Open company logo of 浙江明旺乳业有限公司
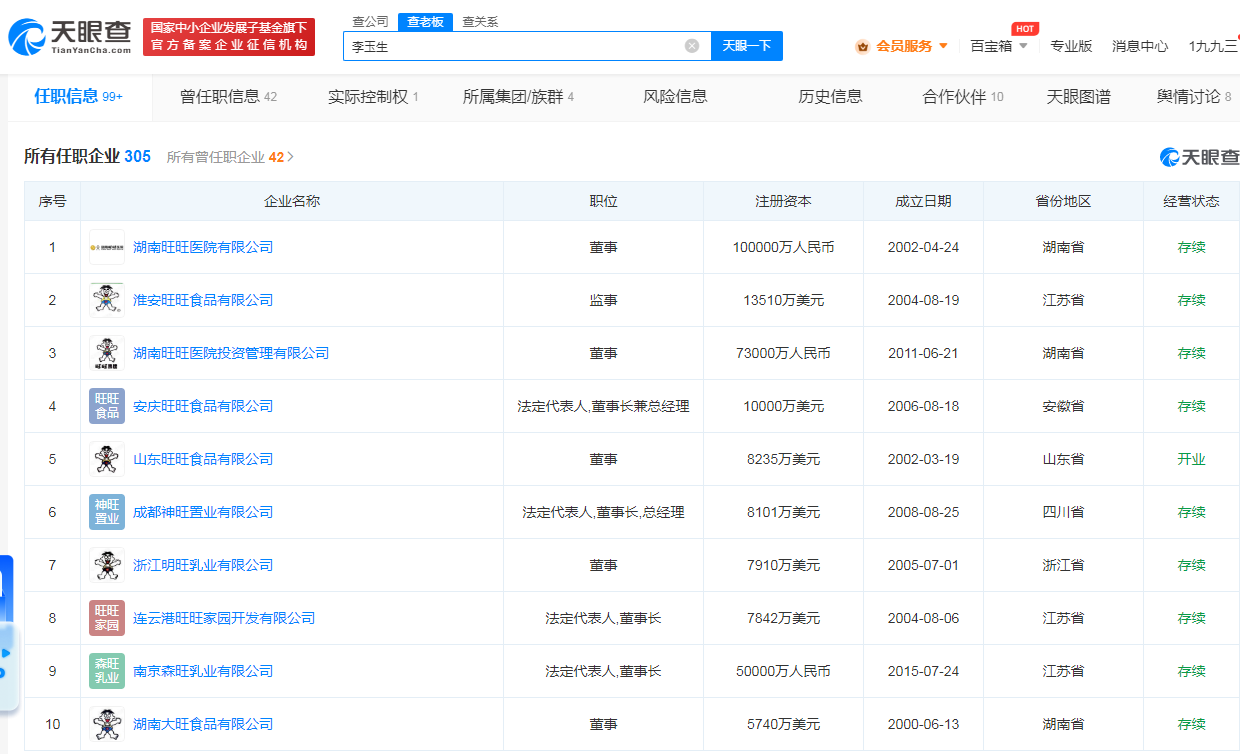Image resolution: width=1240 pixels, height=754 pixels. [107, 565]
